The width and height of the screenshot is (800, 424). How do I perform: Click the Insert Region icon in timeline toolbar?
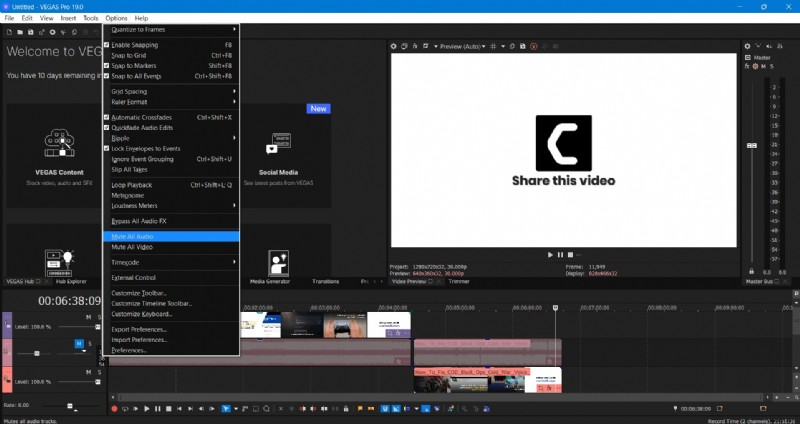[x=371, y=409]
